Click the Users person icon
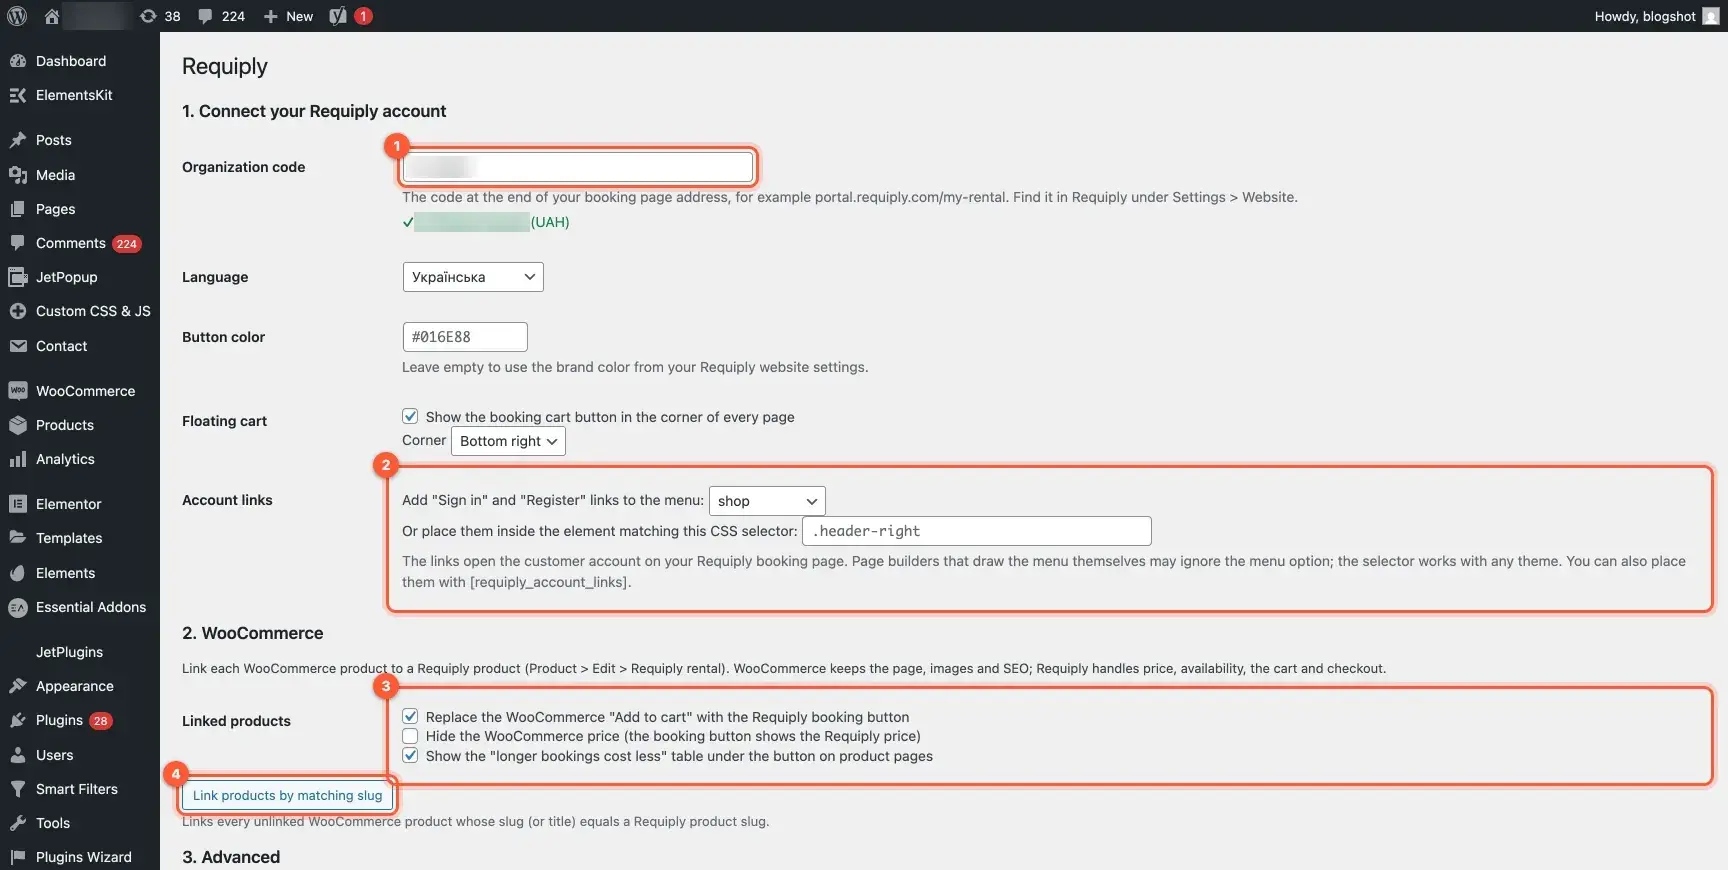Image resolution: width=1728 pixels, height=870 pixels. click(x=18, y=755)
